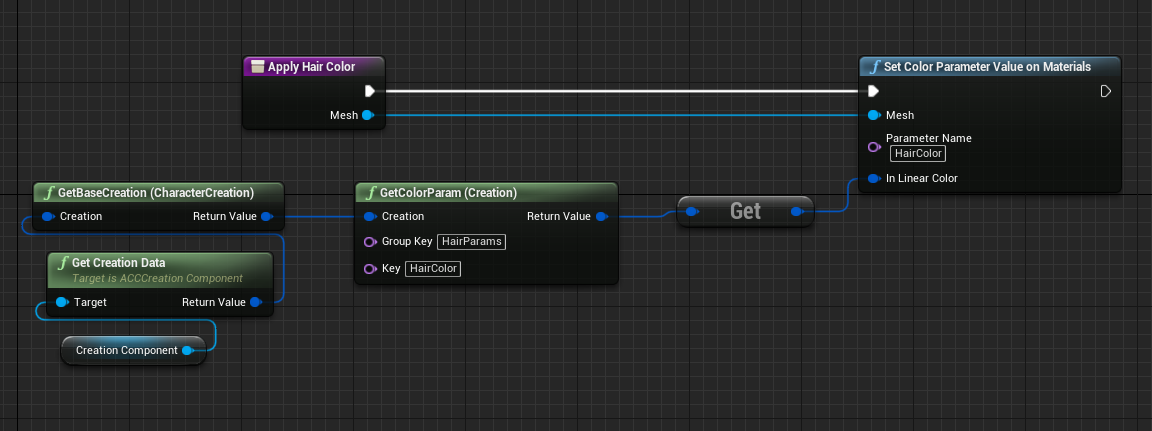
Task: Click the In Linear Color input pin
Action: click(x=874, y=179)
